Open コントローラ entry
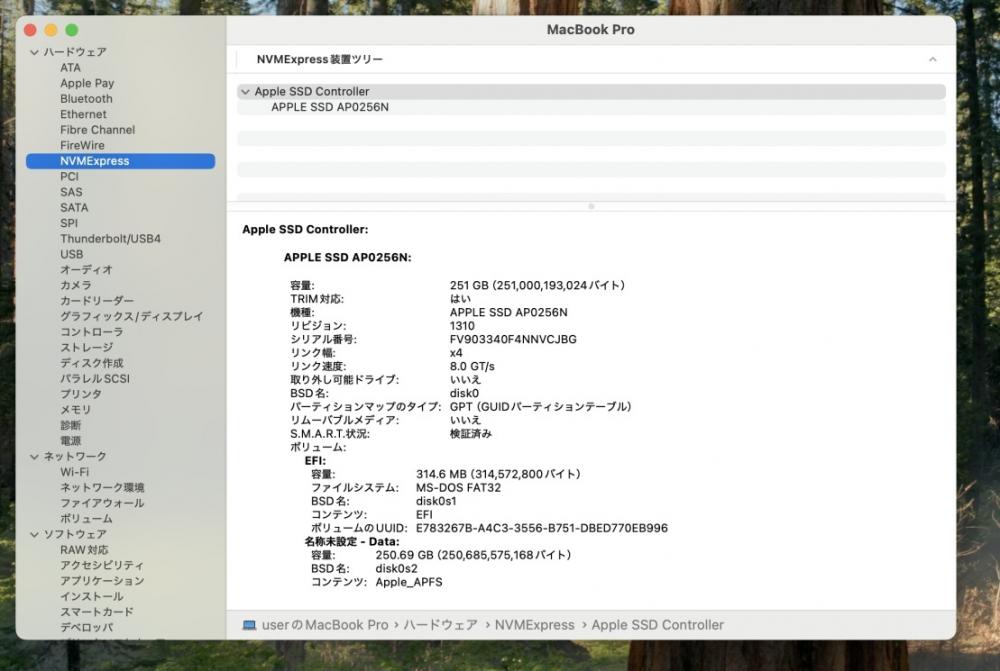1000x671 pixels. click(x=92, y=332)
